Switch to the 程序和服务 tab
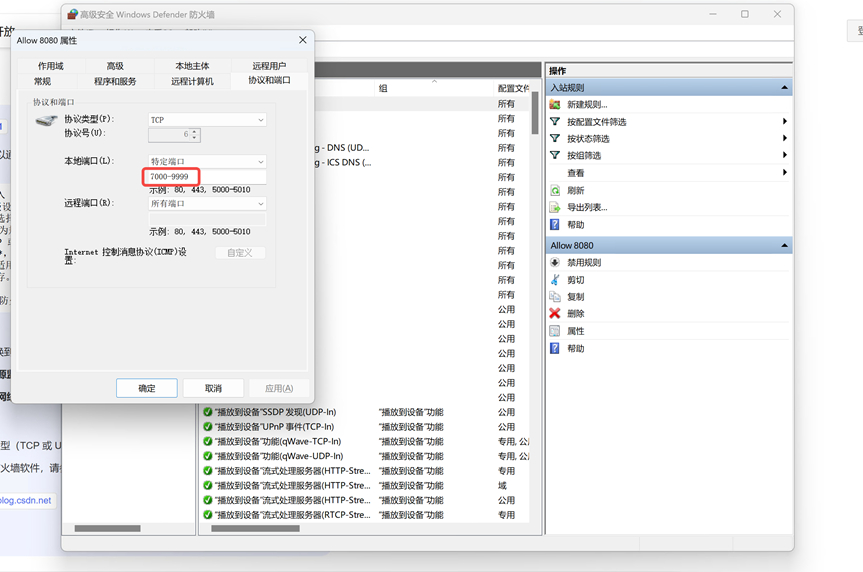Image resolution: width=863 pixels, height=572 pixels. click(115, 81)
